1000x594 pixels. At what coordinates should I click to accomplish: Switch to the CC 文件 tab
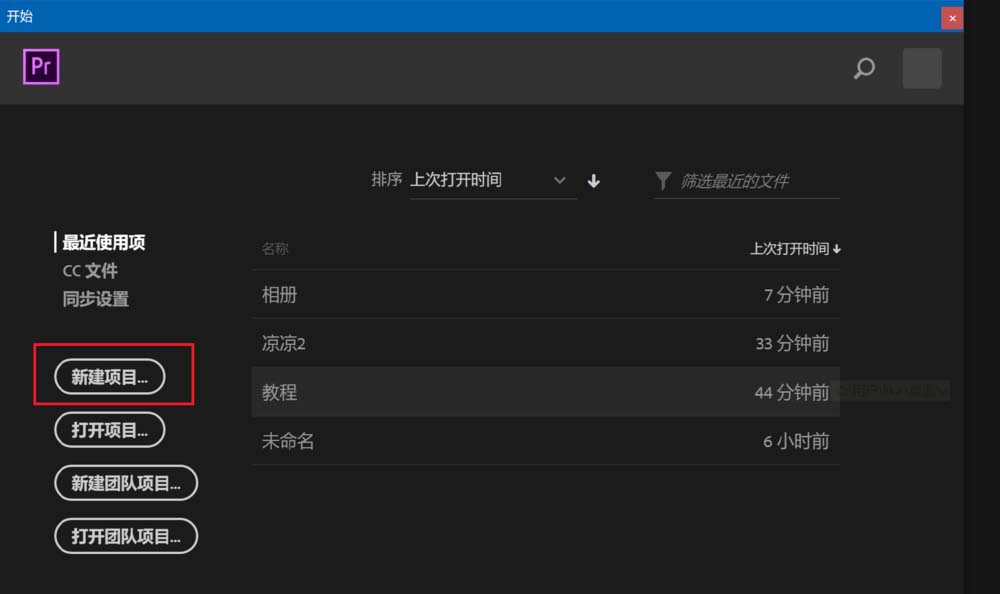[90, 271]
